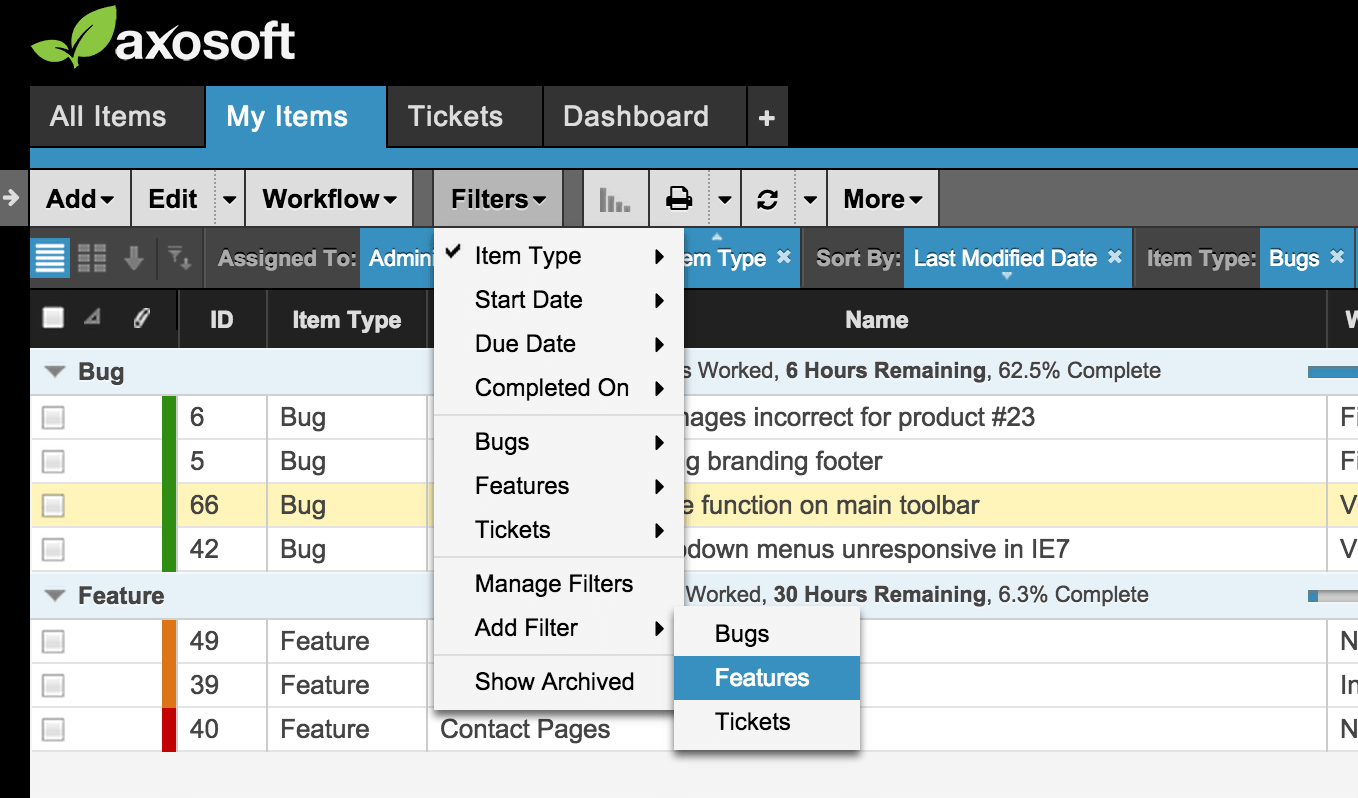
Task: Open the dropdown arrow next to Edit
Action: click(230, 199)
